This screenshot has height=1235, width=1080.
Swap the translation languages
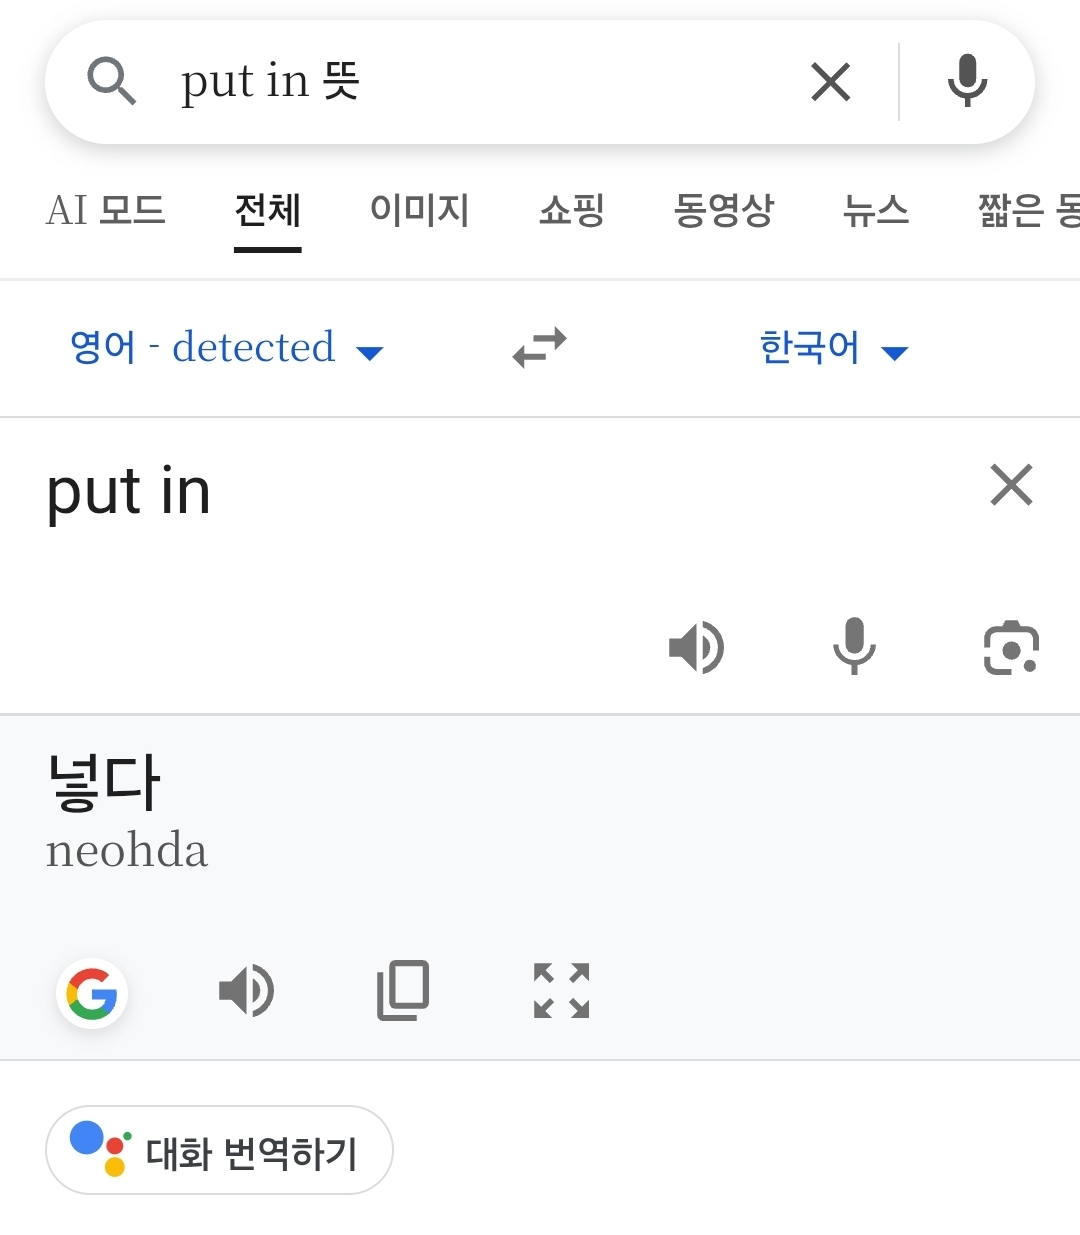(x=539, y=348)
